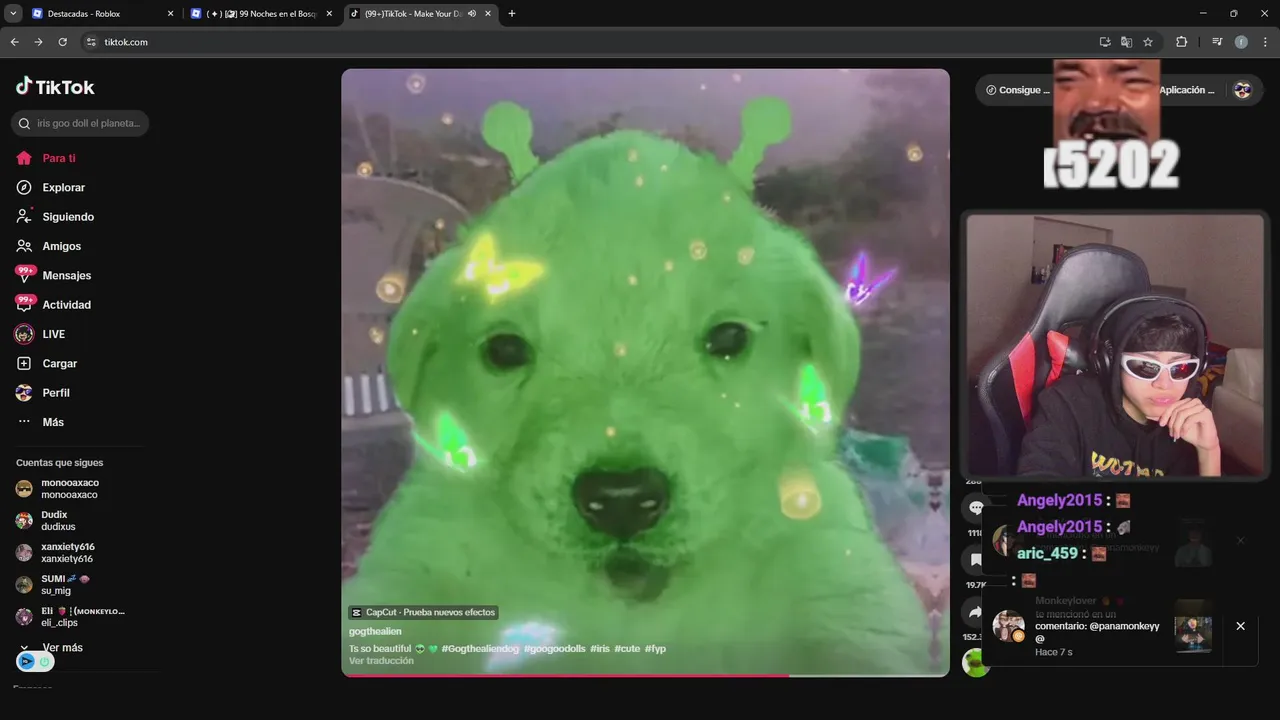This screenshot has width=1280, height=720.
Task: Open the browser extensions puzzle icon
Action: (x=1181, y=42)
